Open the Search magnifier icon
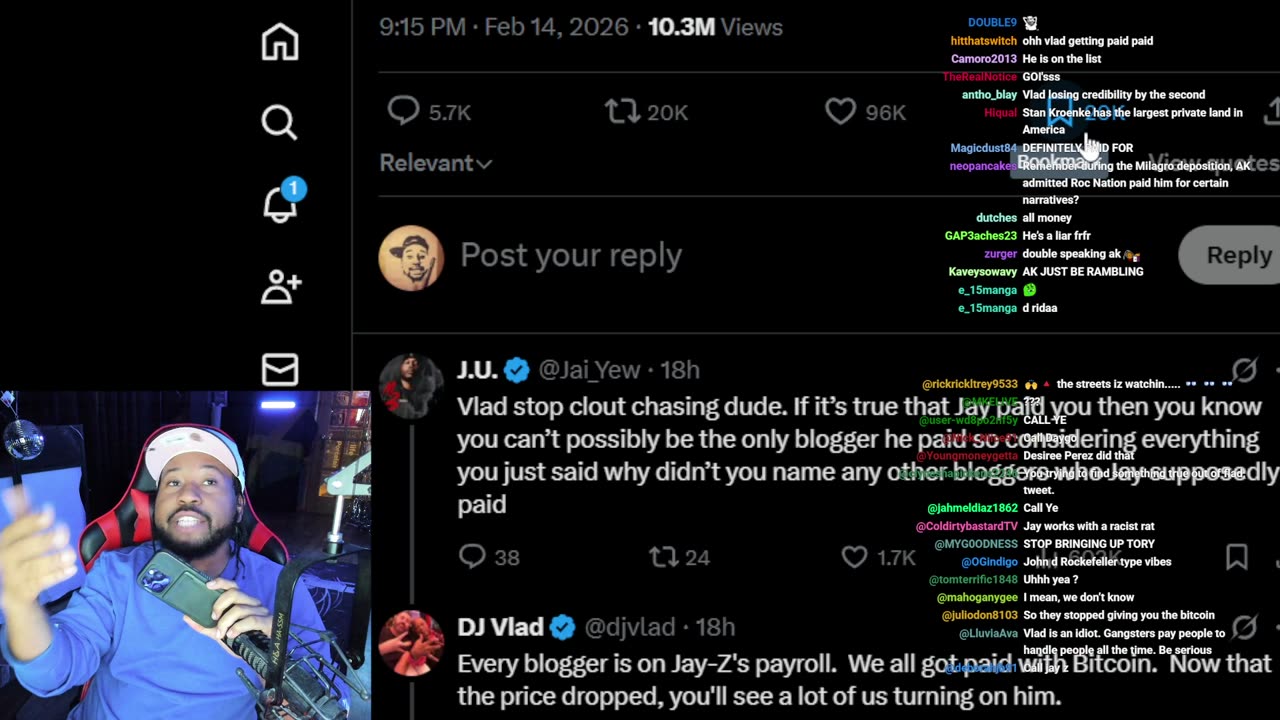 pyautogui.click(x=280, y=123)
